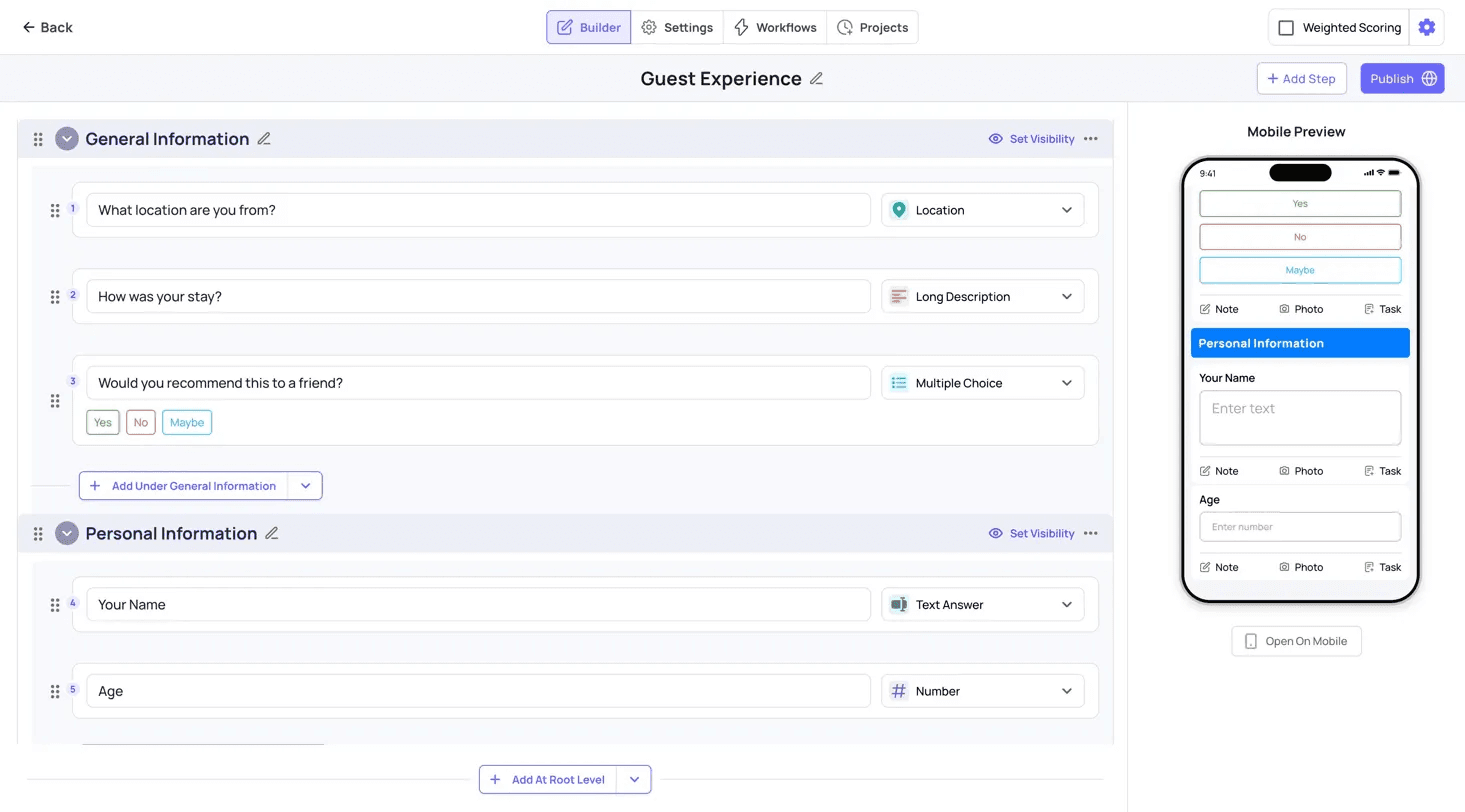
Task: Click the pencil icon beside Personal Information
Action: (x=272, y=533)
